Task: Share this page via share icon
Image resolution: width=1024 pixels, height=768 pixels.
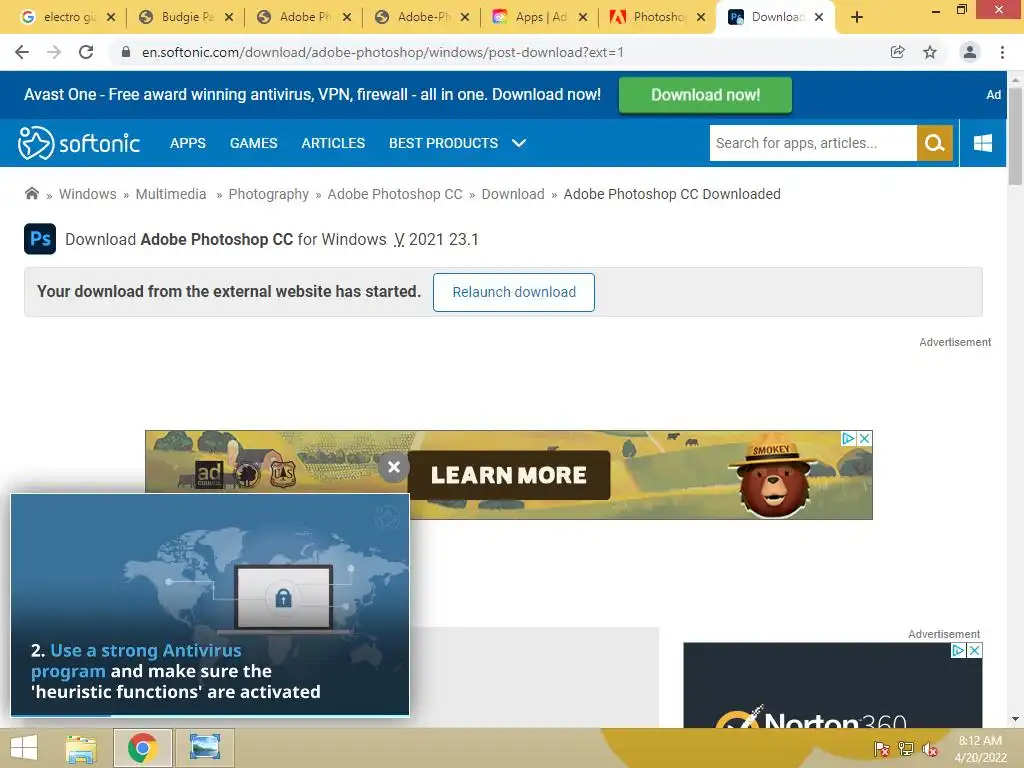Action: click(897, 52)
